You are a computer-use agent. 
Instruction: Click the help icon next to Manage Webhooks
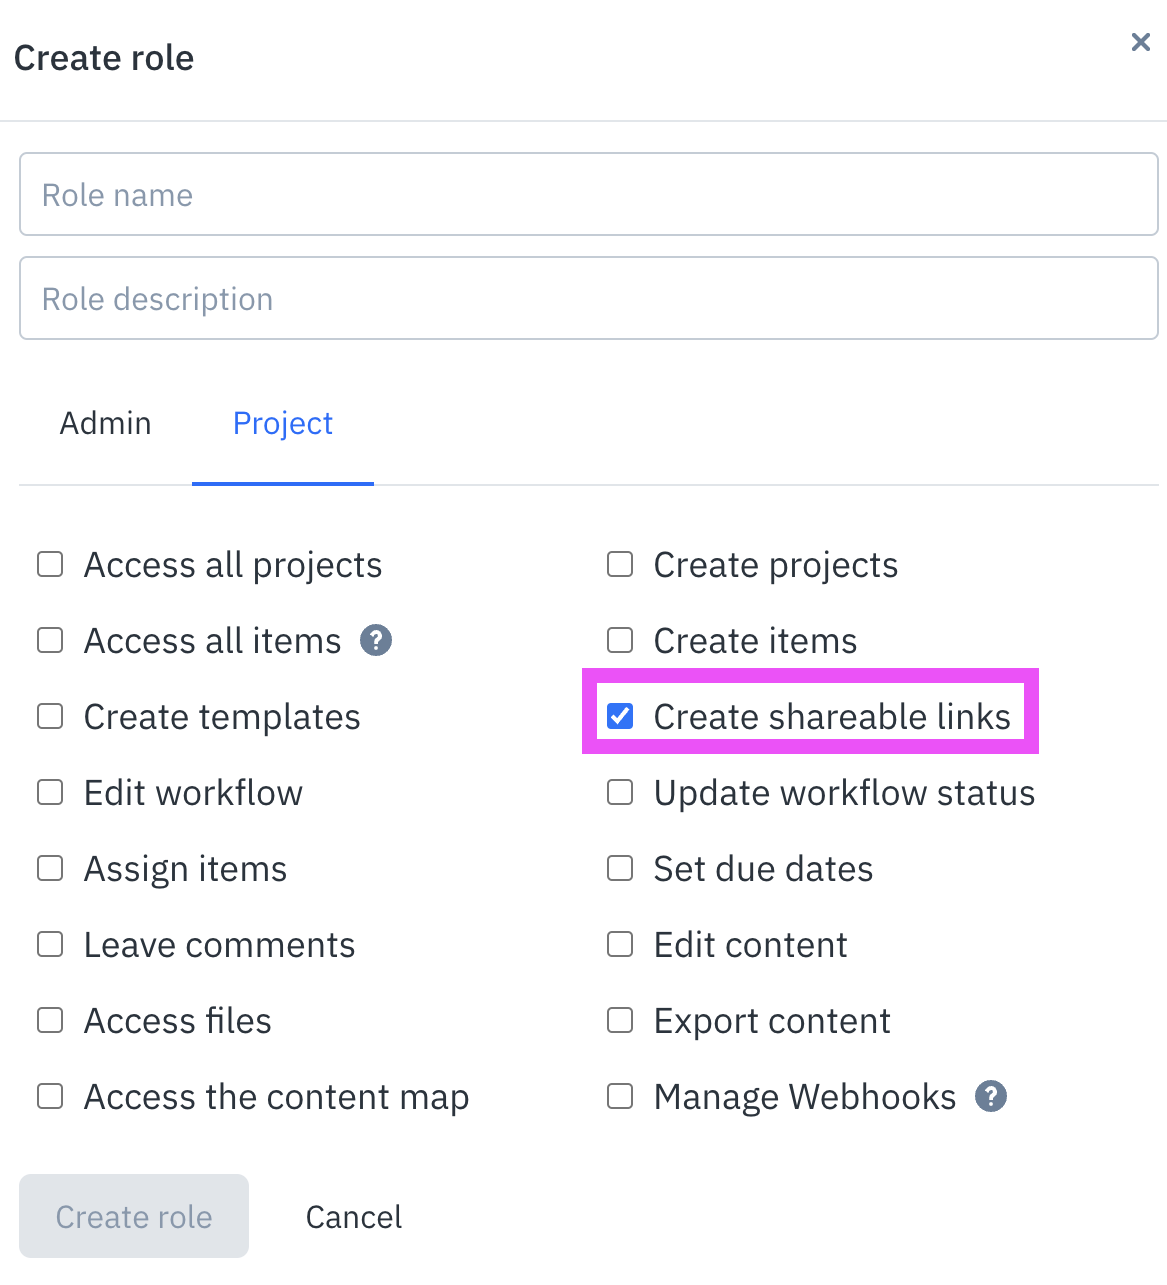991,1096
